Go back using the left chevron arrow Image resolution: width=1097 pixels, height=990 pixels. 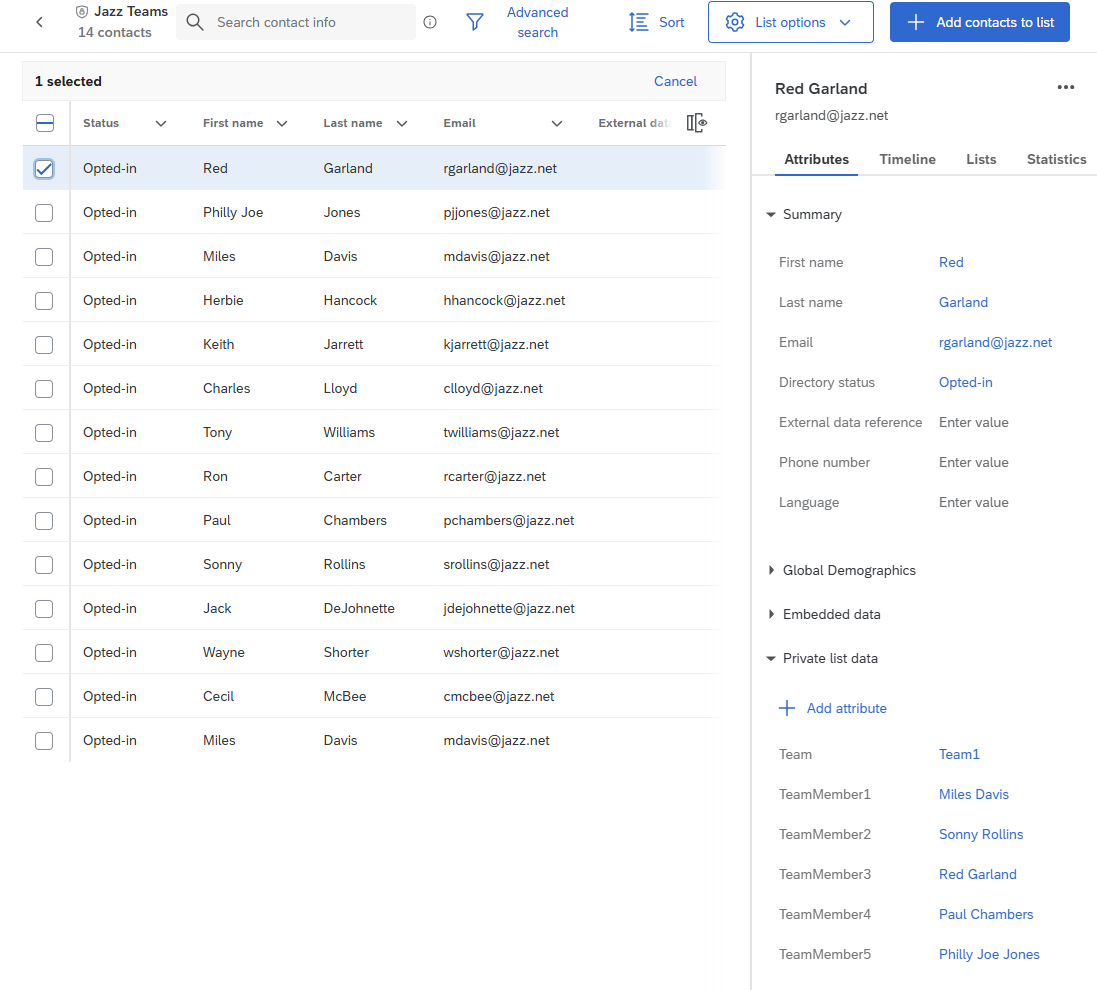39,22
